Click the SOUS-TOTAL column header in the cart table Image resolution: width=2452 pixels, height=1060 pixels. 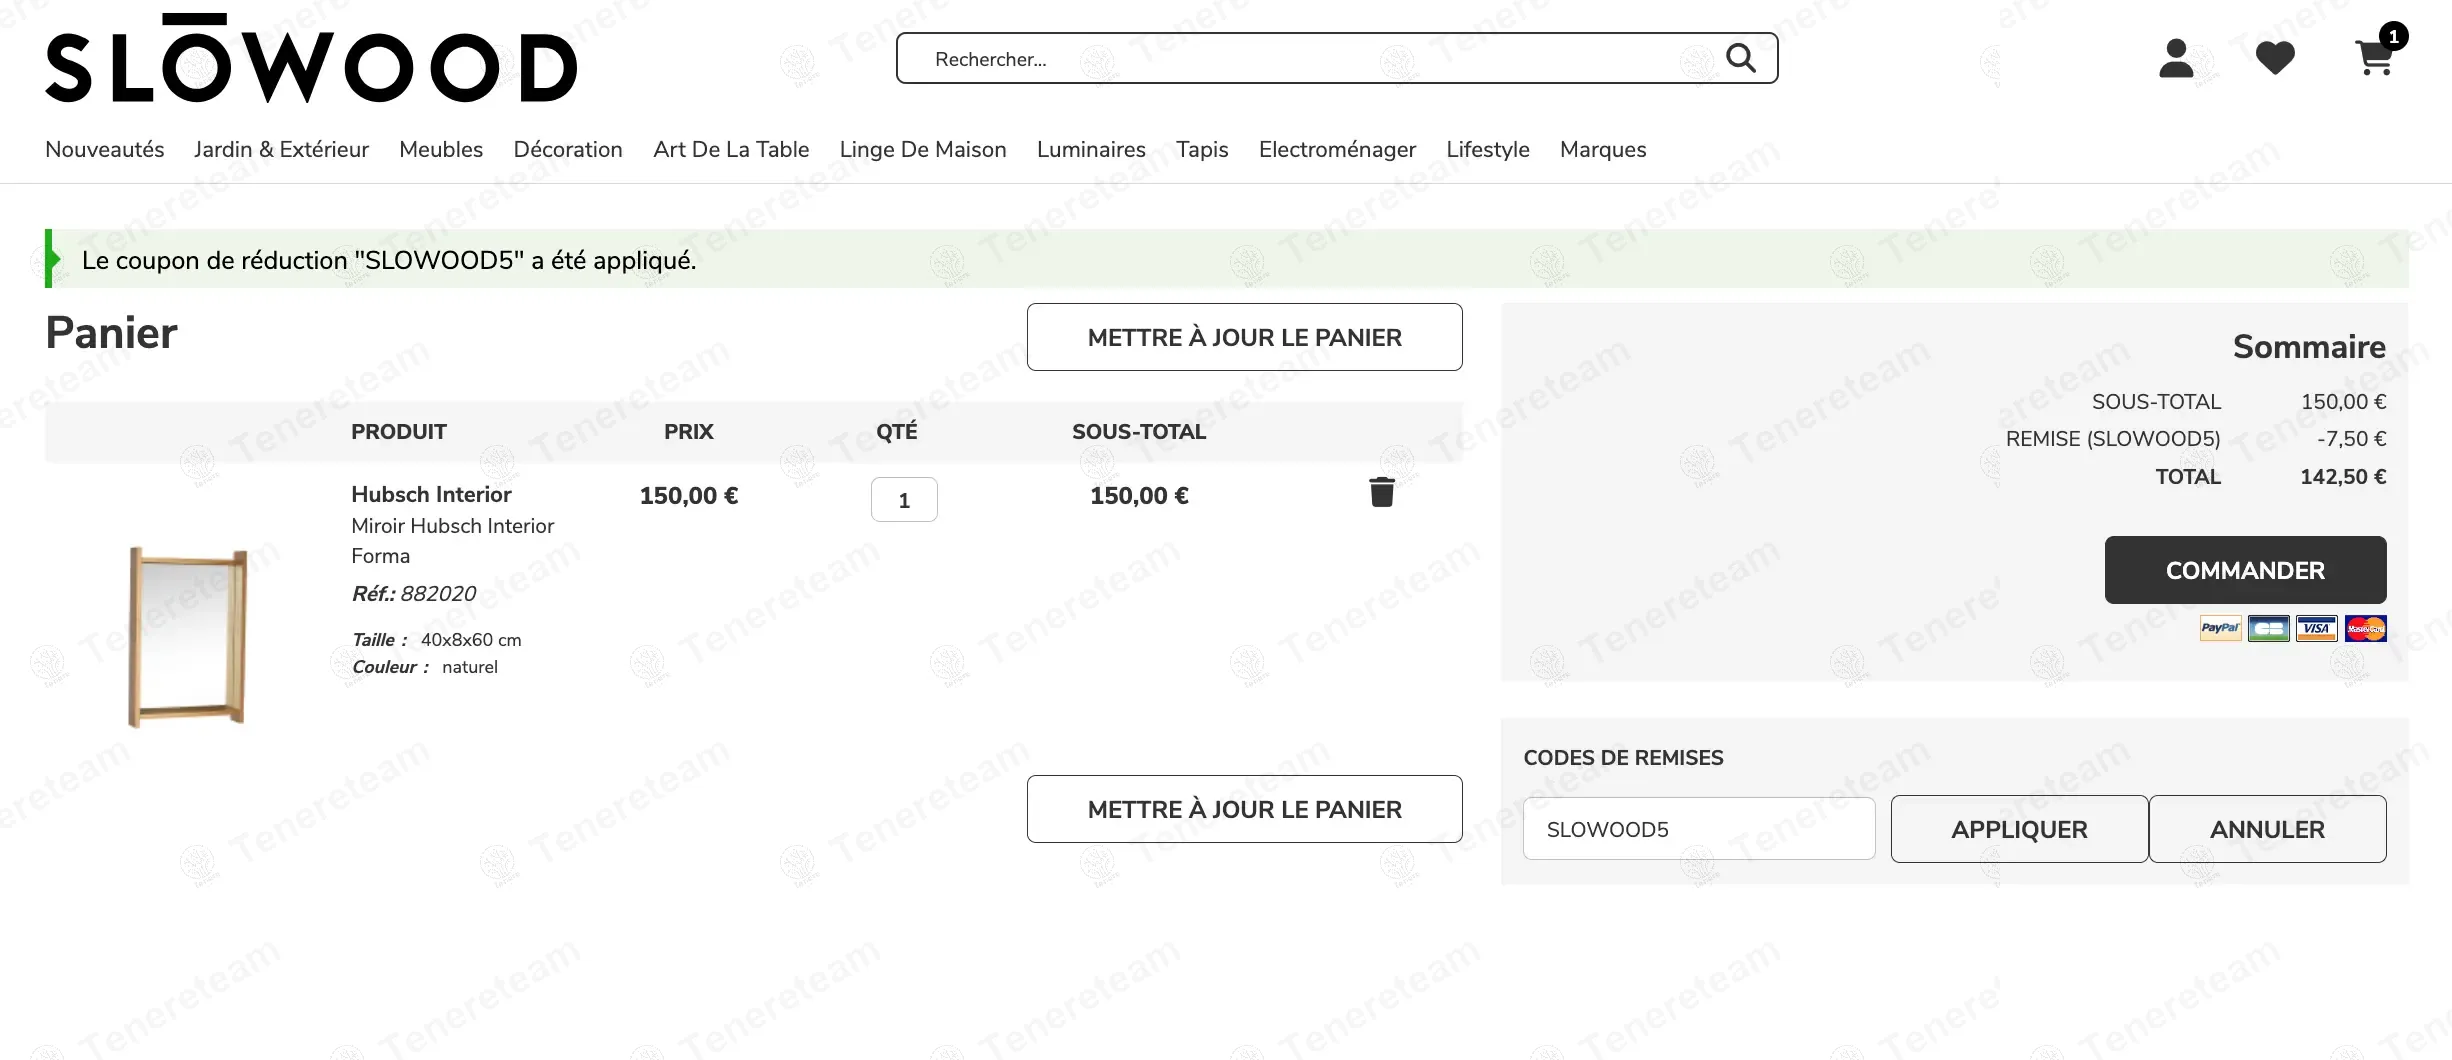(1139, 432)
